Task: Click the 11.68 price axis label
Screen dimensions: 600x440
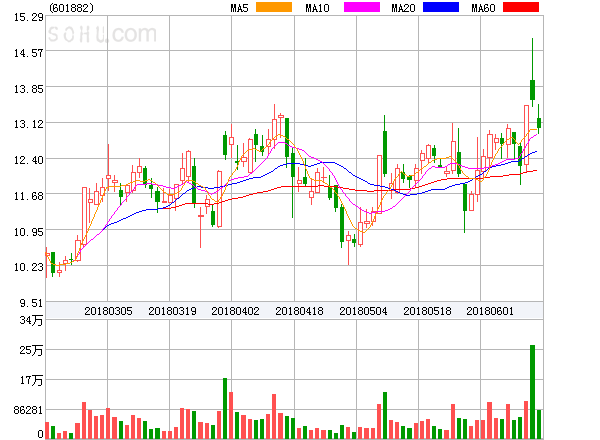Action: pos(29,196)
